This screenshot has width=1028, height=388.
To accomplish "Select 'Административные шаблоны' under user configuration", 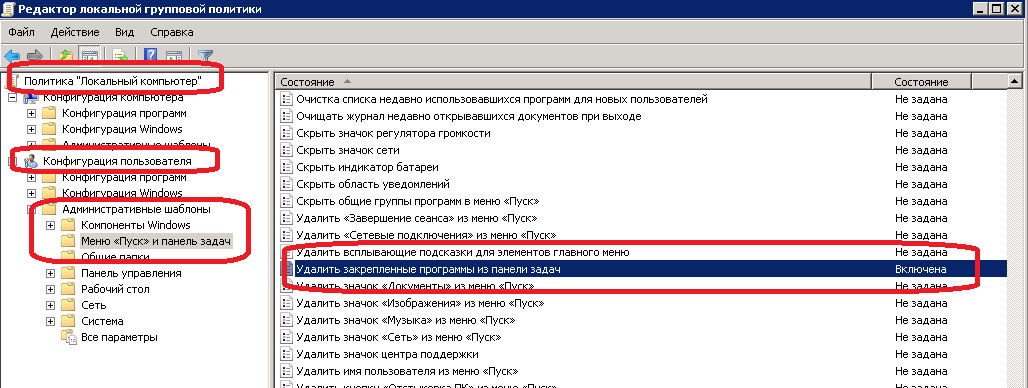I will coord(136,210).
